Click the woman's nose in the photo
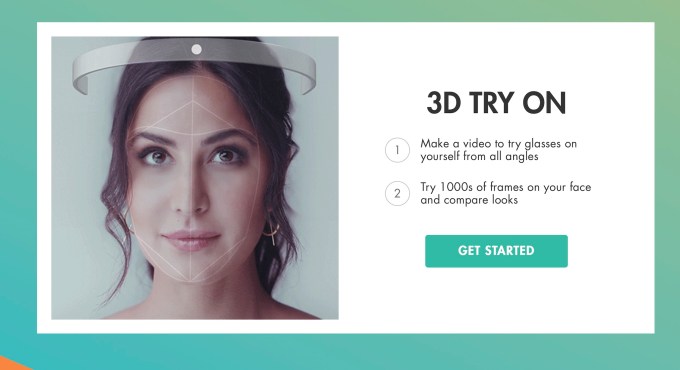The height and width of the screenshot is (370, 680). coord(191,197)
